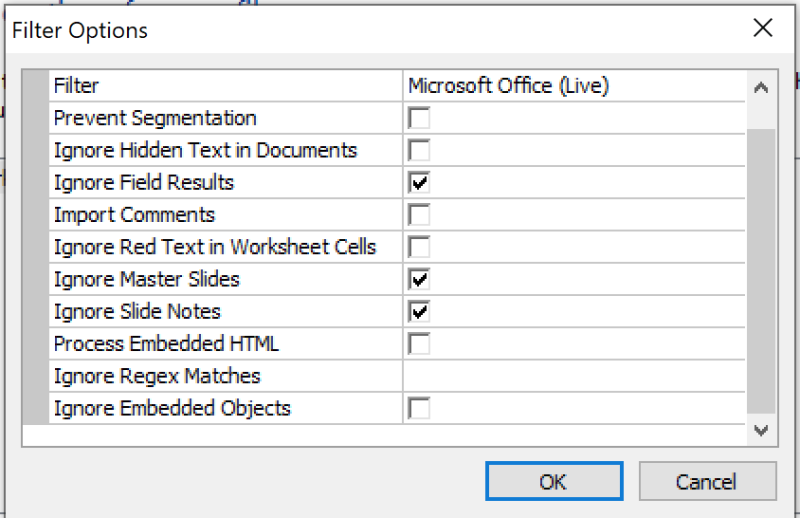This screenshot has width=800, height=518.
Task: Uncheck Ignore Master Slides option
Action: (x=420, y=279)
